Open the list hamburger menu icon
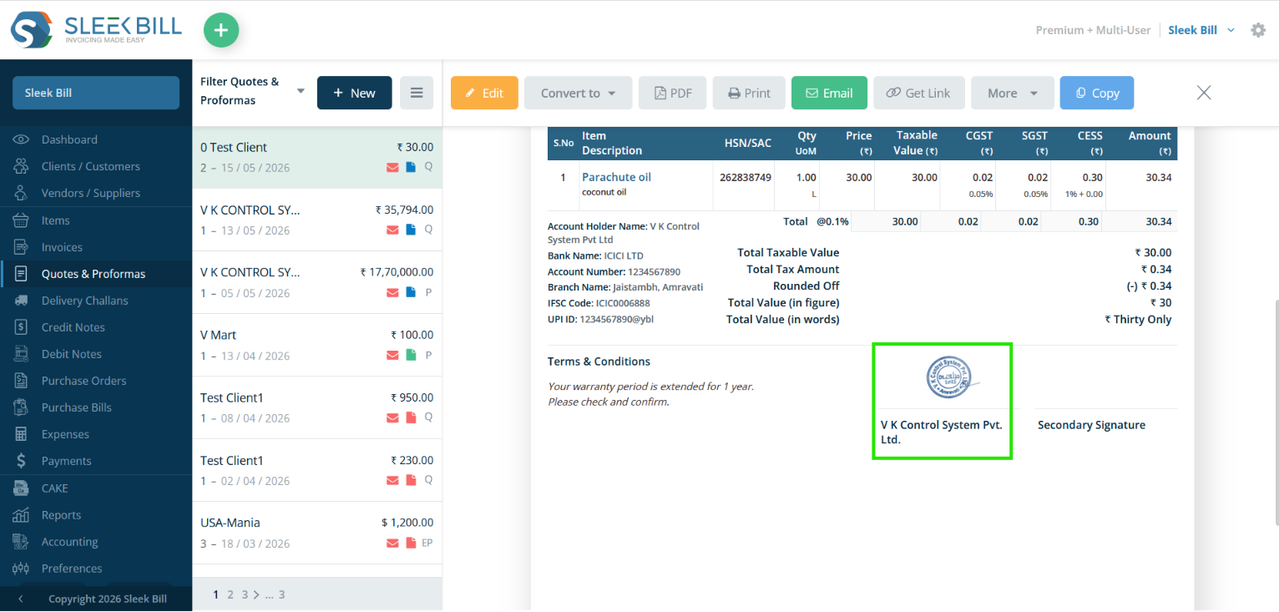Screen dimensions: 1279x612 417,93
